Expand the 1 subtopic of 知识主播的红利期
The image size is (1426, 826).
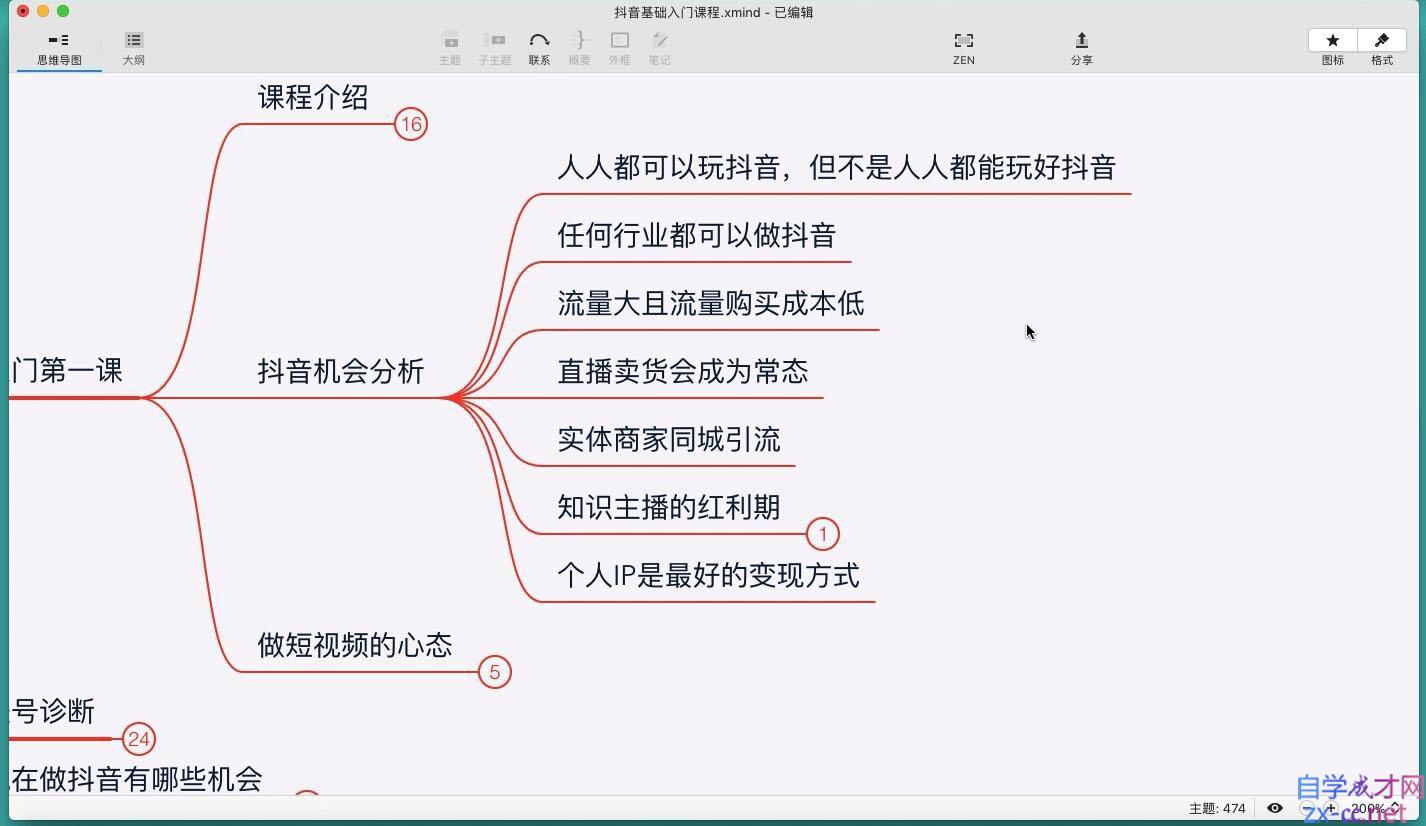[x=822, y=534]
